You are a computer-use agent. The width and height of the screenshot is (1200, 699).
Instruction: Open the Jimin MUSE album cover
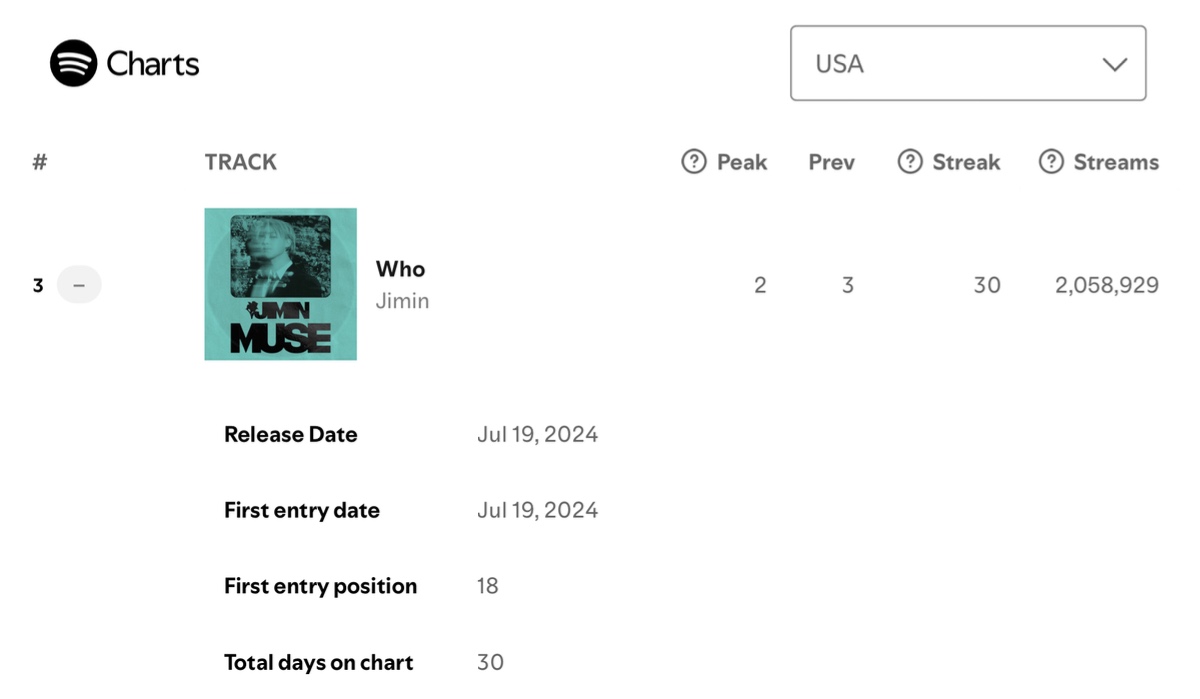[x=280, y=284]
